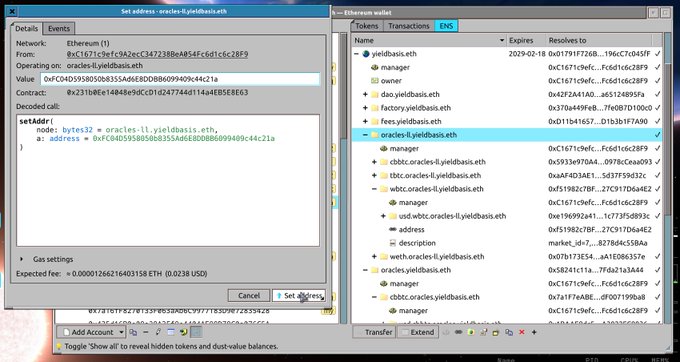Click the X icon in Set address title bar
680x362 pixels.
coord(13,11)
